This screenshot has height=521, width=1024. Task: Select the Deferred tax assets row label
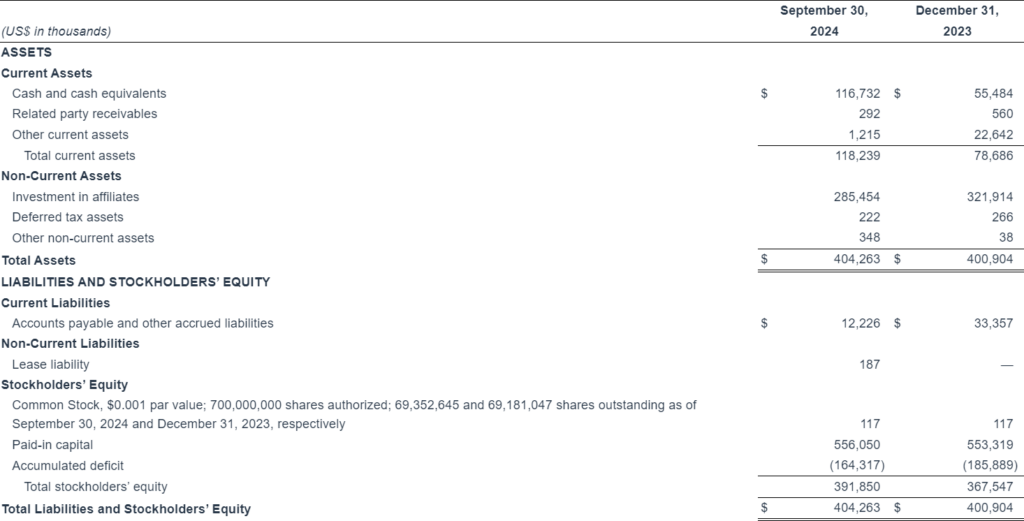pyautogui.click(x=68, y=217)
